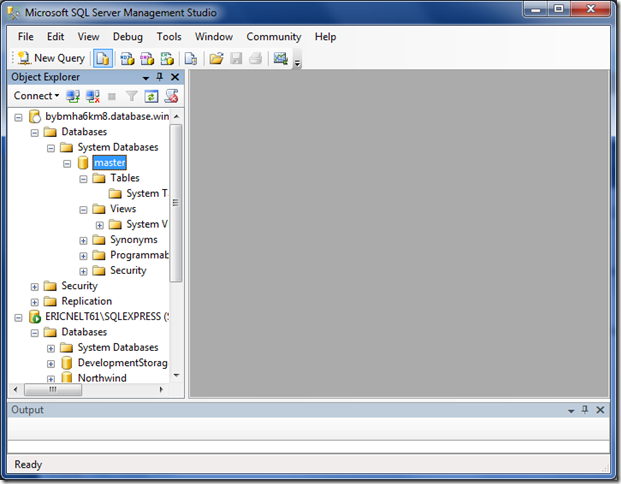
Task: Expand the System V... views folder
Action: coord(99,225)
